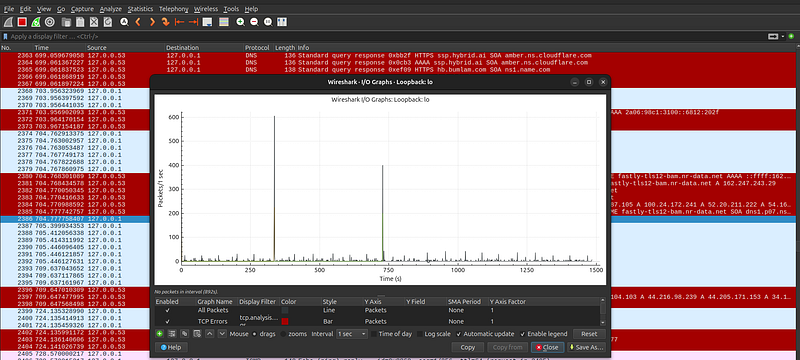Open the display filter history dropdown
Screen dimensions: 800x360
pyautogui.click(x=783, y=37)
